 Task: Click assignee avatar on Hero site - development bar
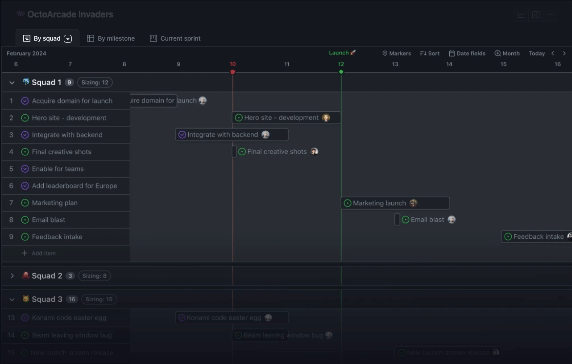(326, 117)
